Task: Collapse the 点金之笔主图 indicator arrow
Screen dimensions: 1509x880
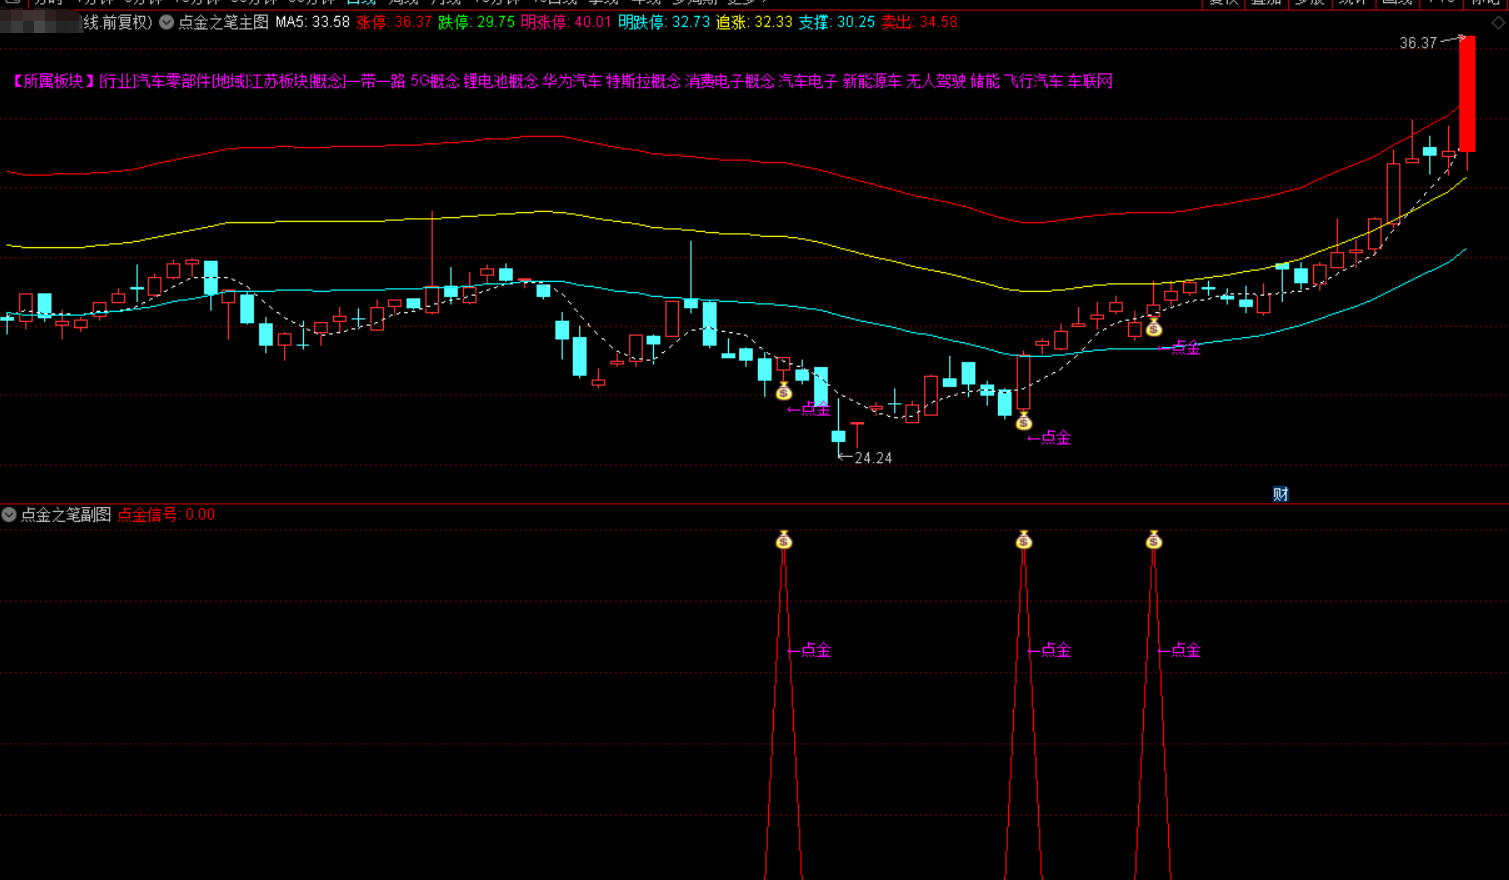Action: (x=167, y=22)
